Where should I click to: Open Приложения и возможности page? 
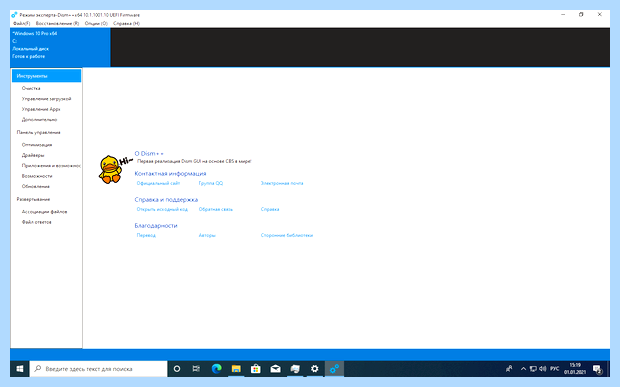[51, 166]
